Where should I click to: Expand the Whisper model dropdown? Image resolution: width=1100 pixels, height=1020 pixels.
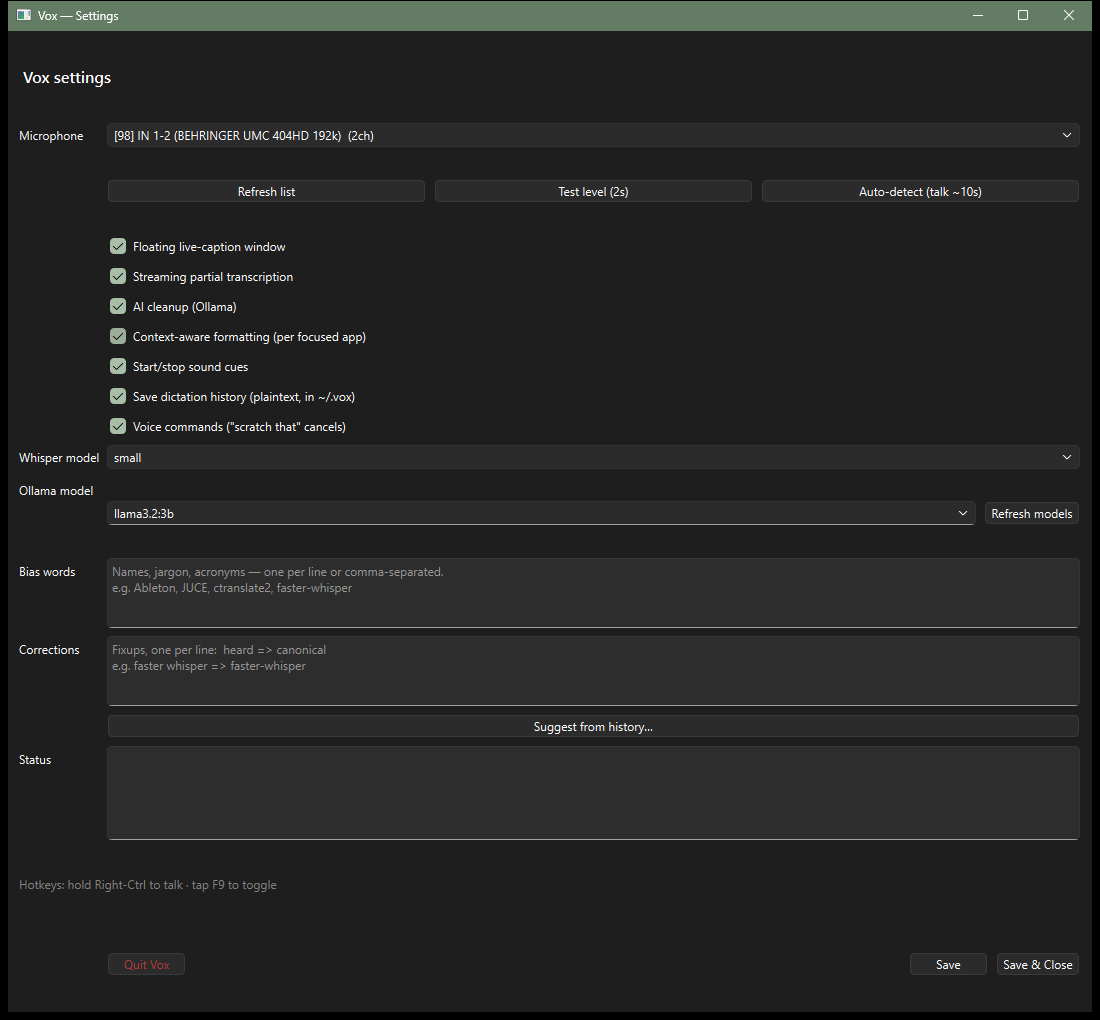coord(593,457)
